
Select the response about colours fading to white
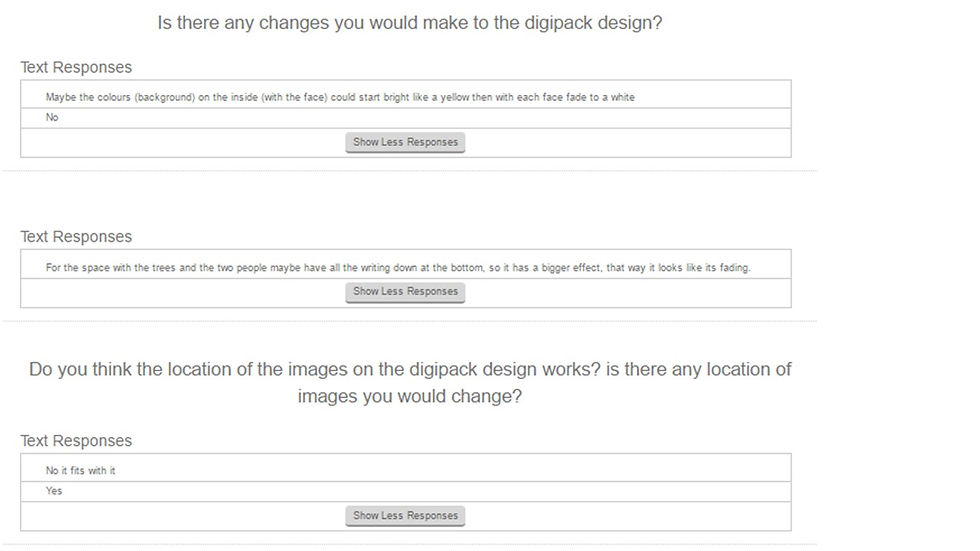tap(340, 97)
